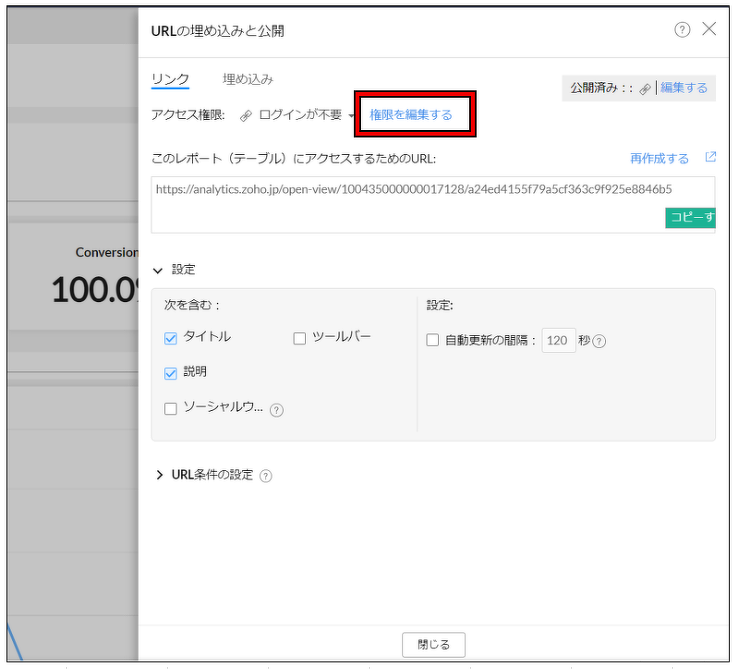Click the 権限を編集する link

pyautogui.click(x=411, y=115)
